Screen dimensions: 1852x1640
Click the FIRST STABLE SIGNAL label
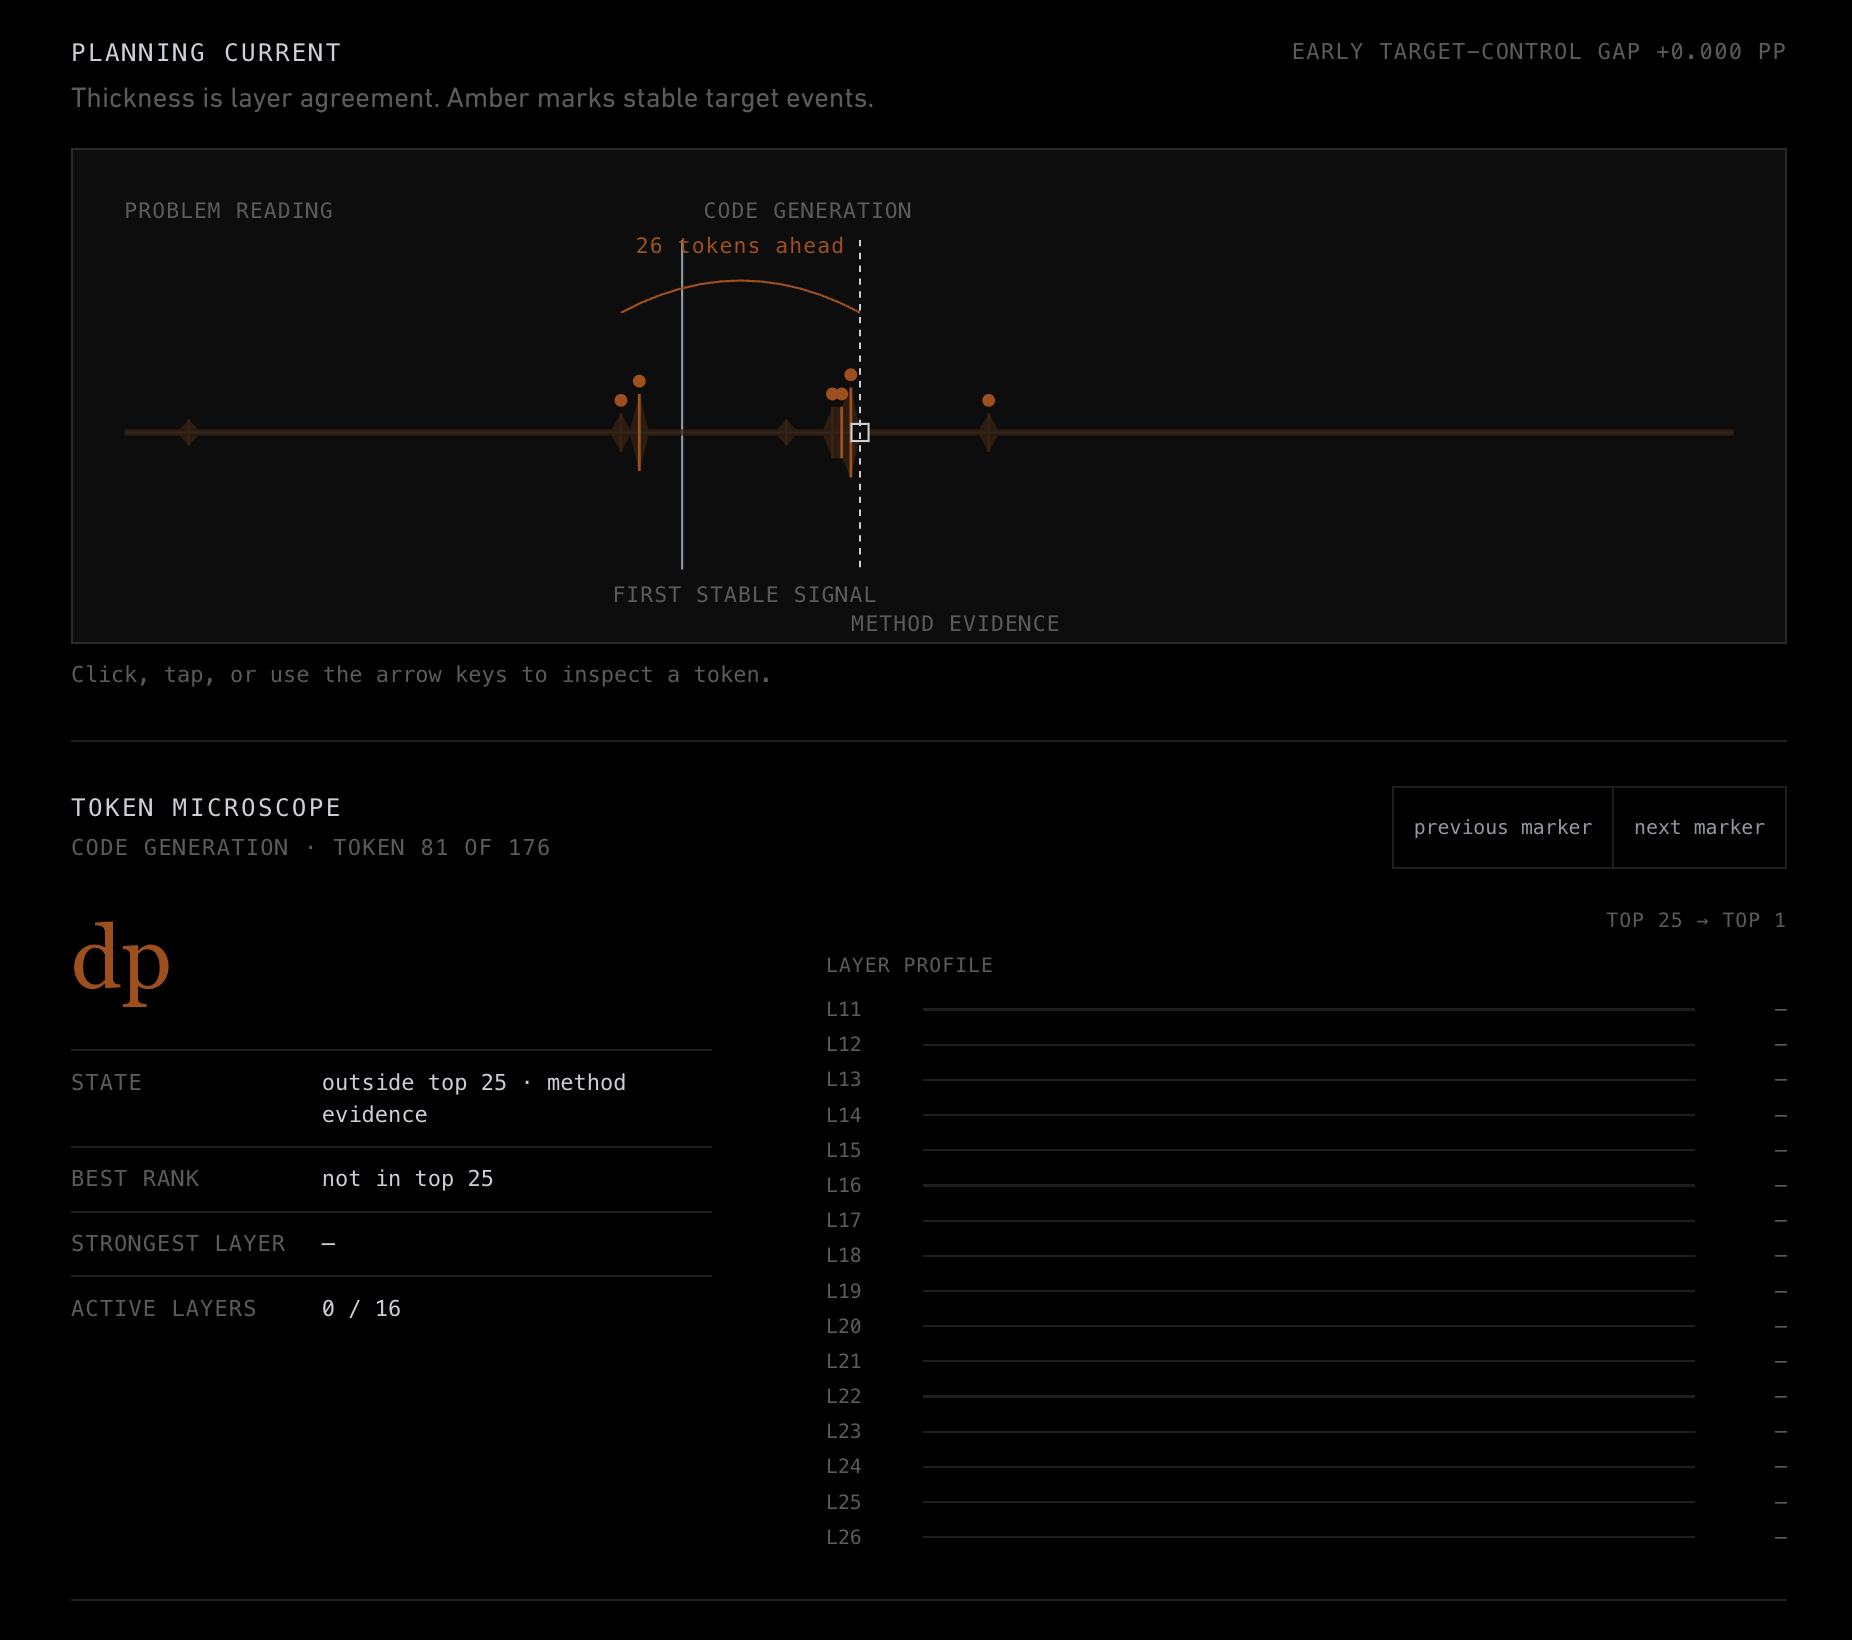pyautogui.click(x=744, y=595)
